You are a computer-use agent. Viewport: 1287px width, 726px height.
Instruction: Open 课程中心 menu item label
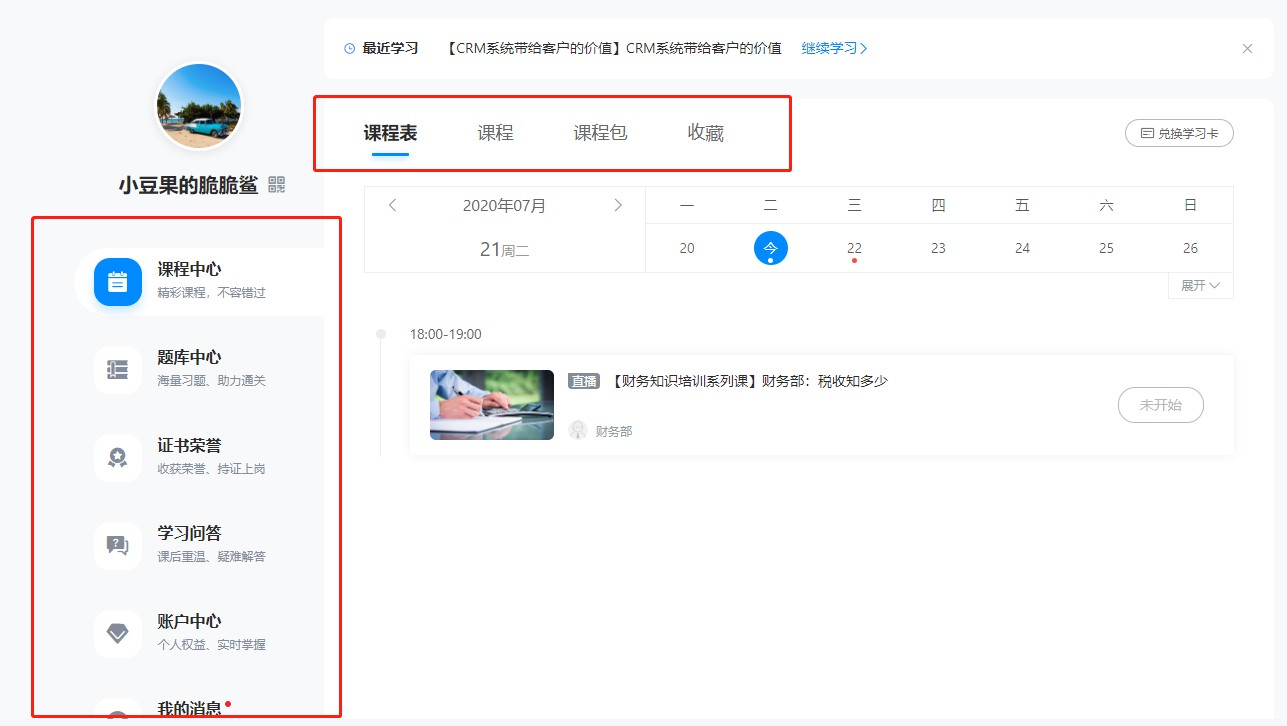[x=189, y=269]
